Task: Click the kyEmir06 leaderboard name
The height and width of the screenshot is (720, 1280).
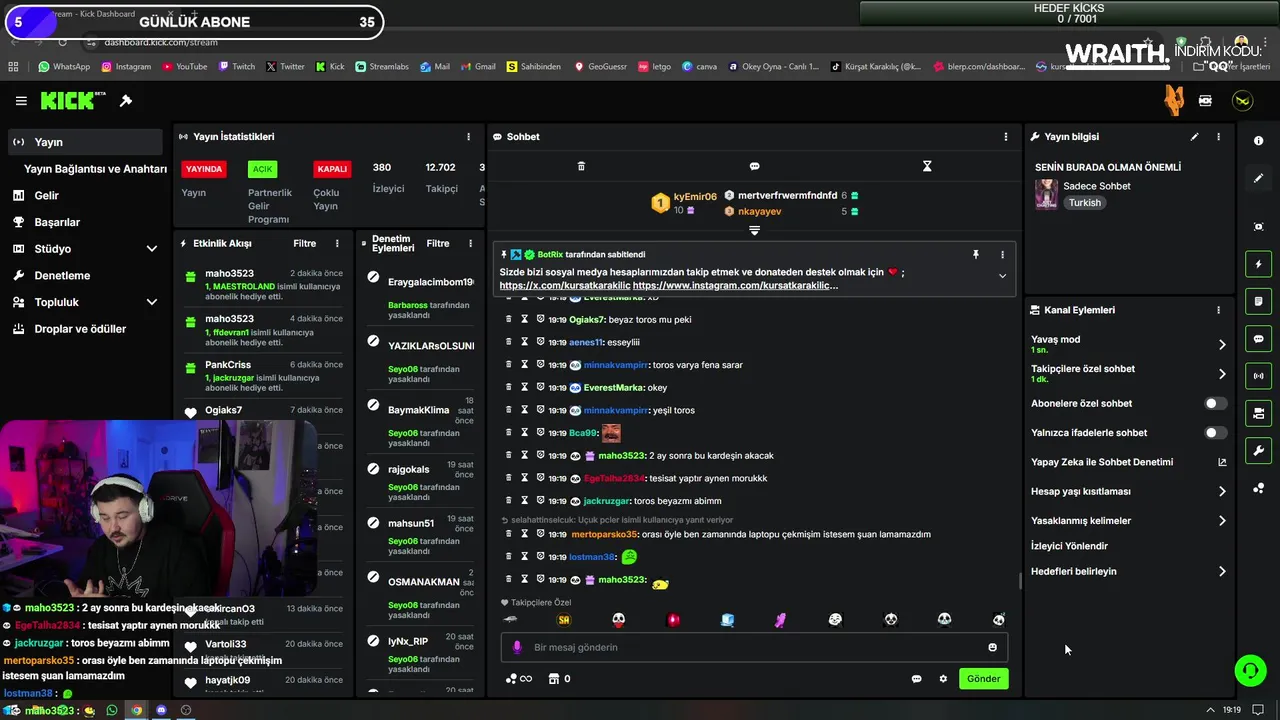Action: (x=695, y=197)
